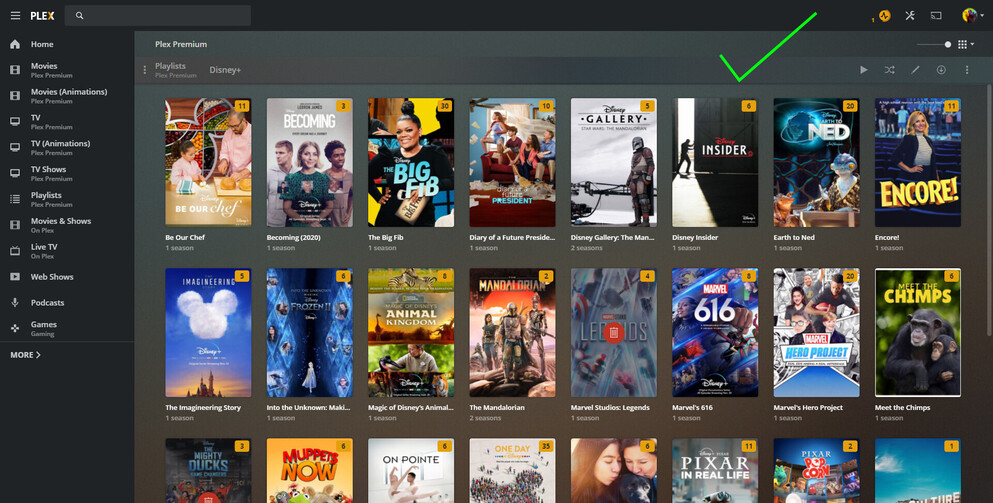
Task: Open Marvel's Hero Project poster
Action: [816, 333]
